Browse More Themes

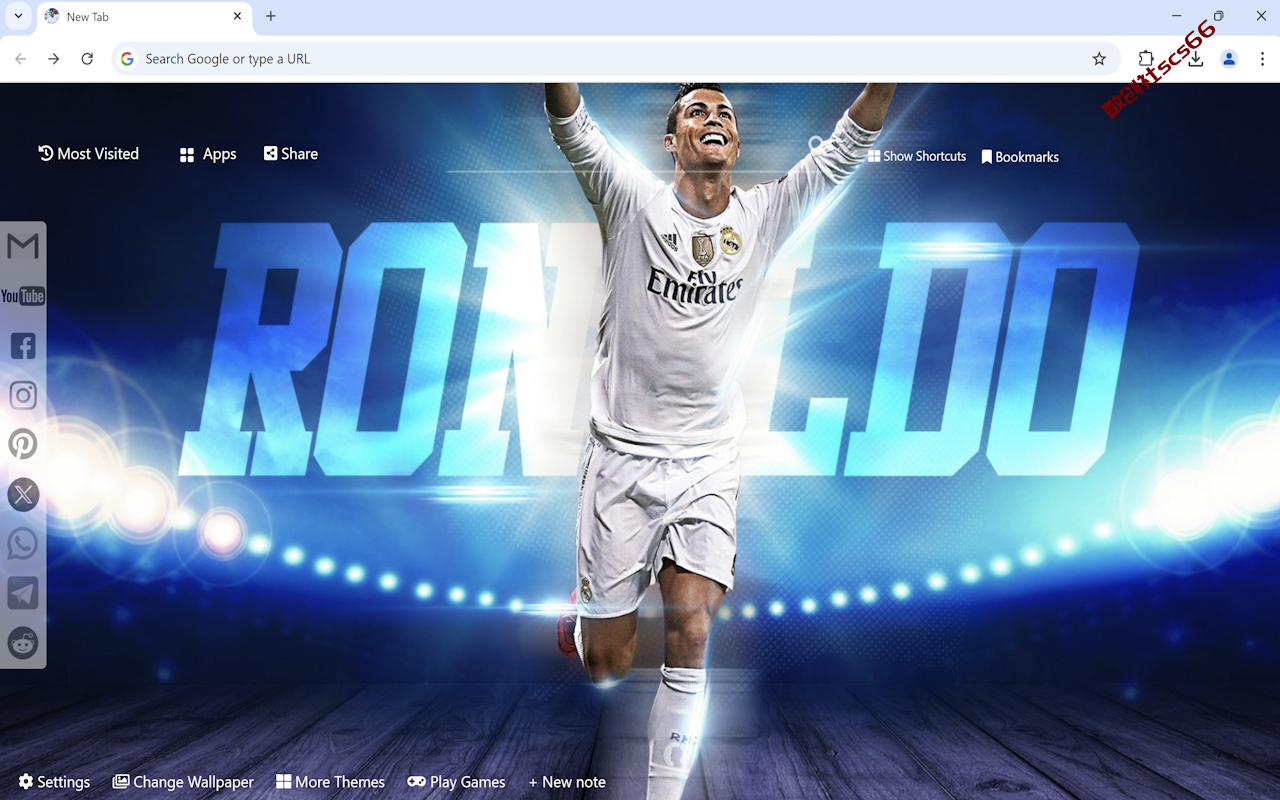pos(330,782)
